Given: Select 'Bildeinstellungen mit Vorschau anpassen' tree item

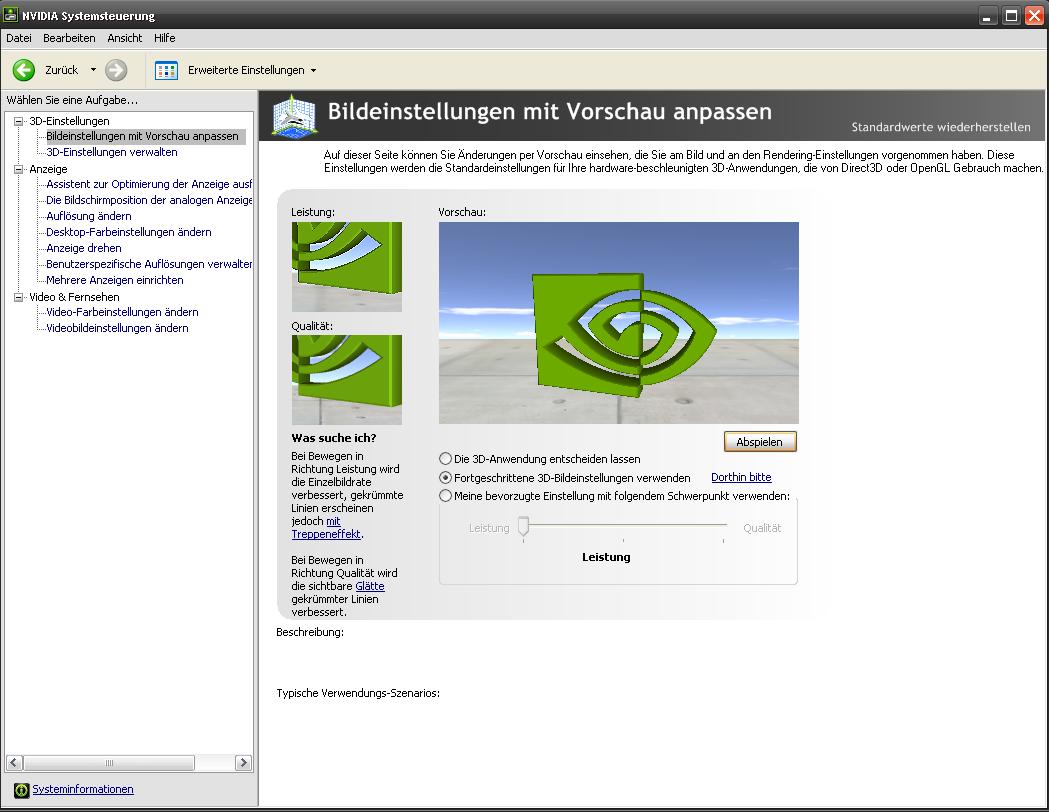Looking at the screenshot, I should [142, 136].
